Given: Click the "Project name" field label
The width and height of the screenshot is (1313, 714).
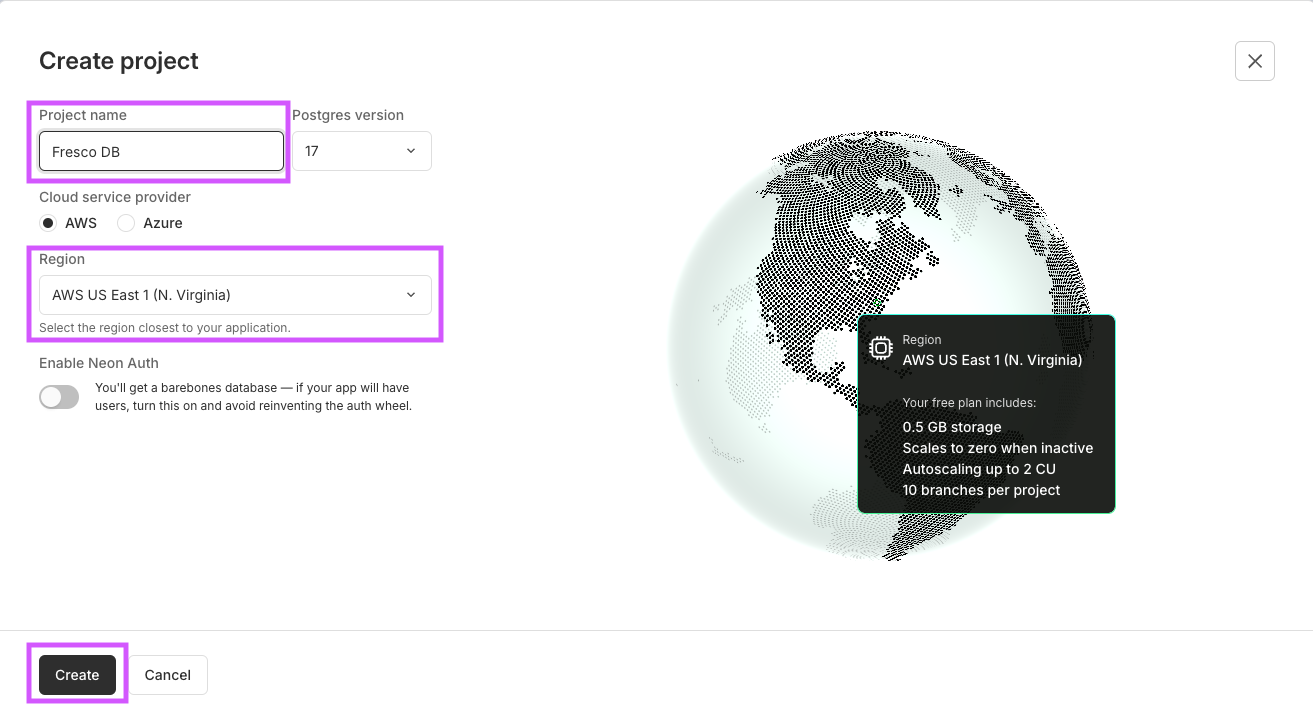Looking at the screenshot, I should 83,115.
